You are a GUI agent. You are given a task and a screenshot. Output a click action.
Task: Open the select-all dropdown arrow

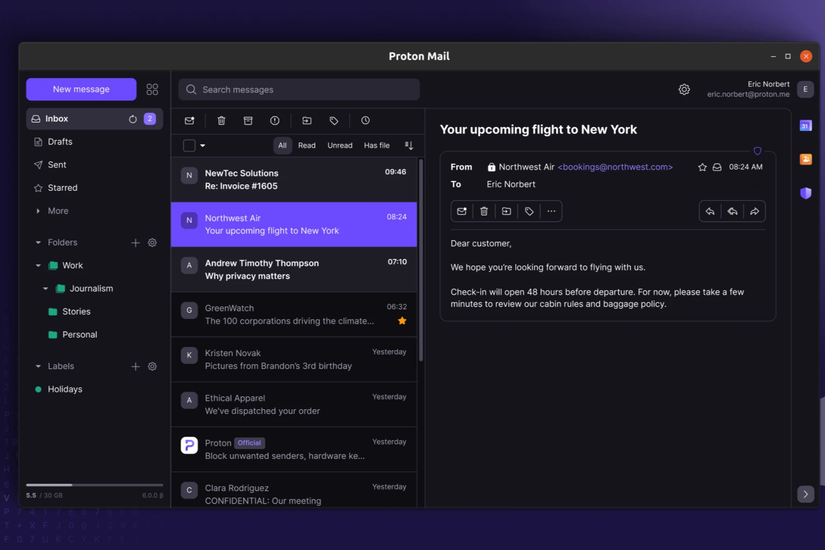(x=203, y=145)
